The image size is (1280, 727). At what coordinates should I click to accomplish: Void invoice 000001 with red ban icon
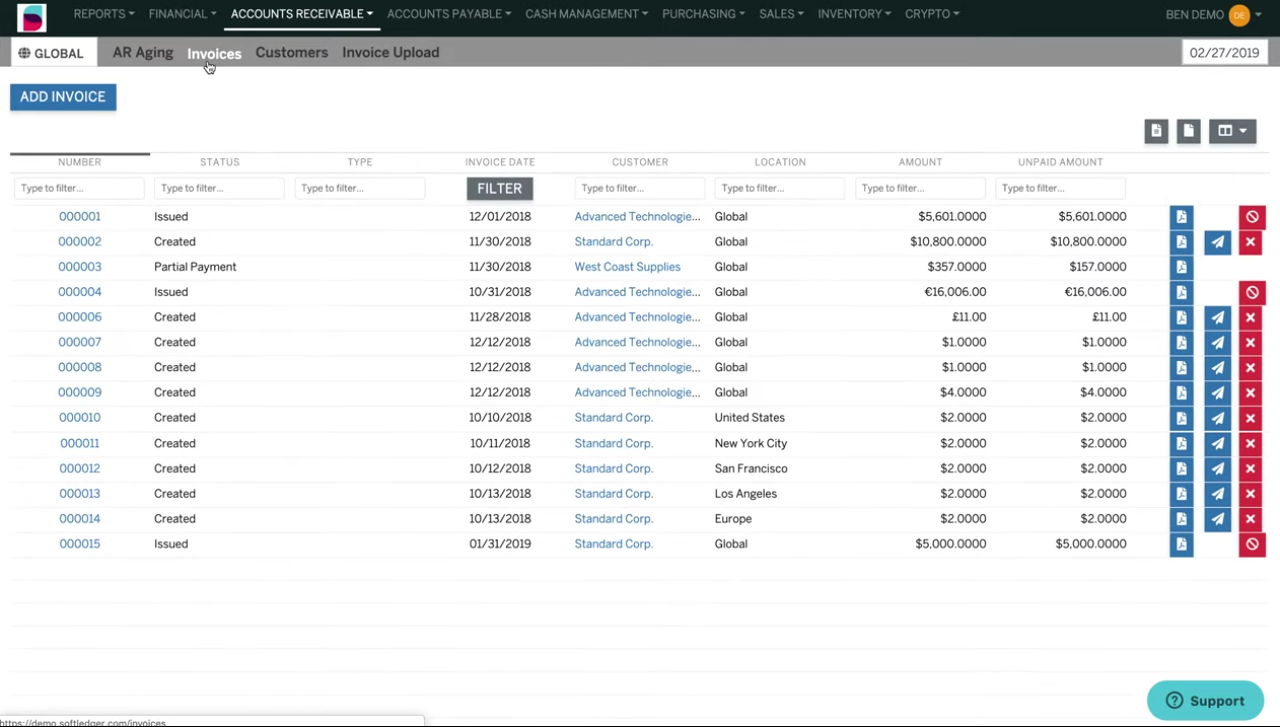coord(1252,217)
